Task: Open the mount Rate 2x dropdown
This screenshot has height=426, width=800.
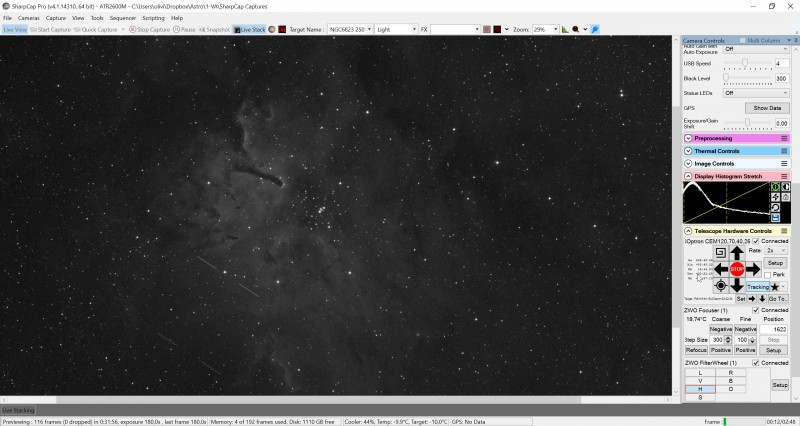Action: click(776, 250)
